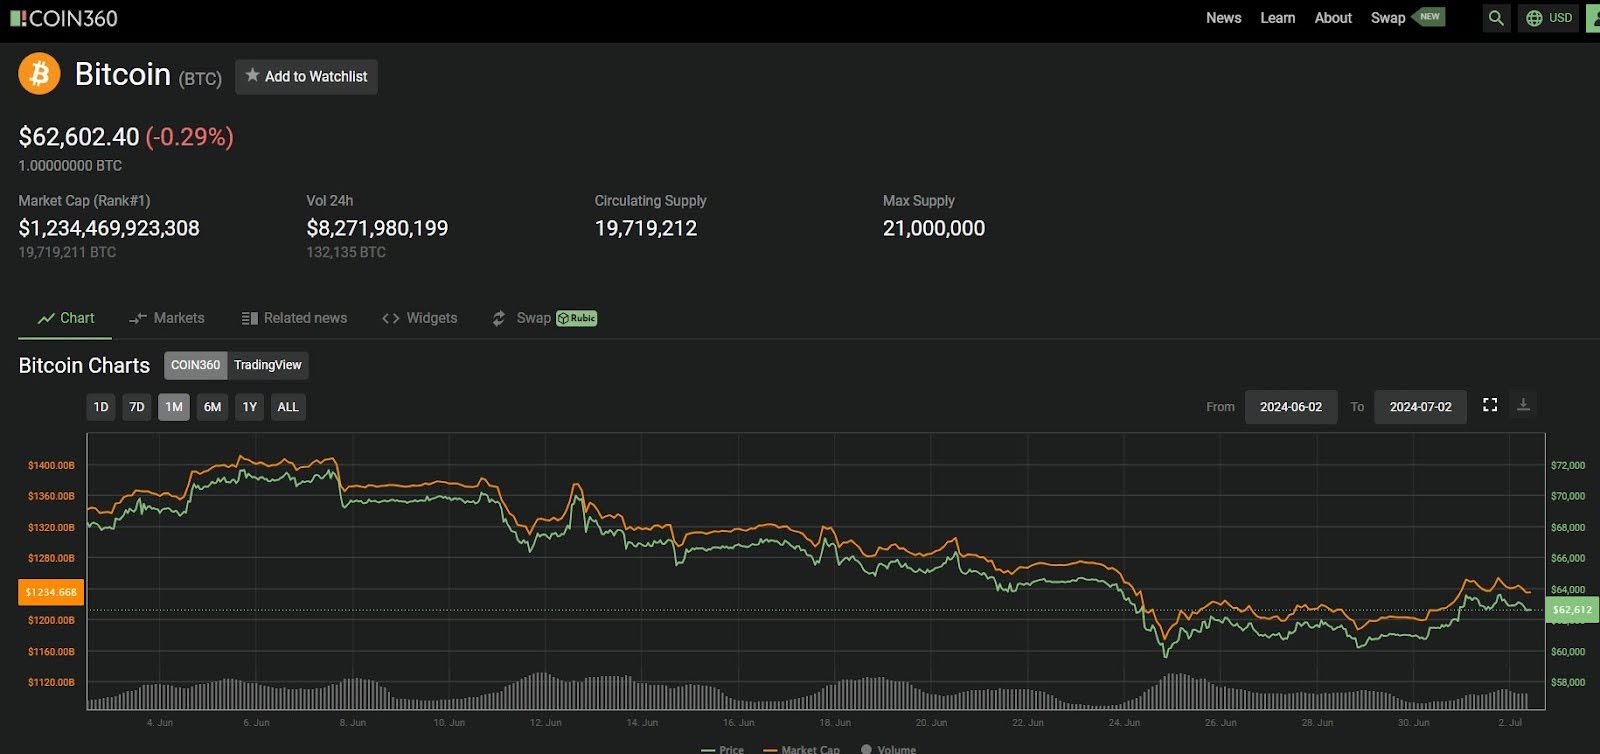Open Swap in top navigation
The image size is (1600, 754).
click(x=1388, y=18)
